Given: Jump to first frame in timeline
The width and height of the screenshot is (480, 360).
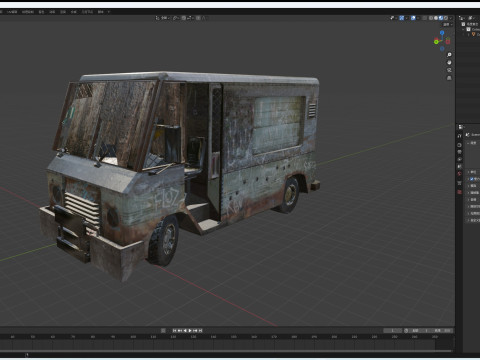Looking at the screenshot, I should (x=174, y=330).
